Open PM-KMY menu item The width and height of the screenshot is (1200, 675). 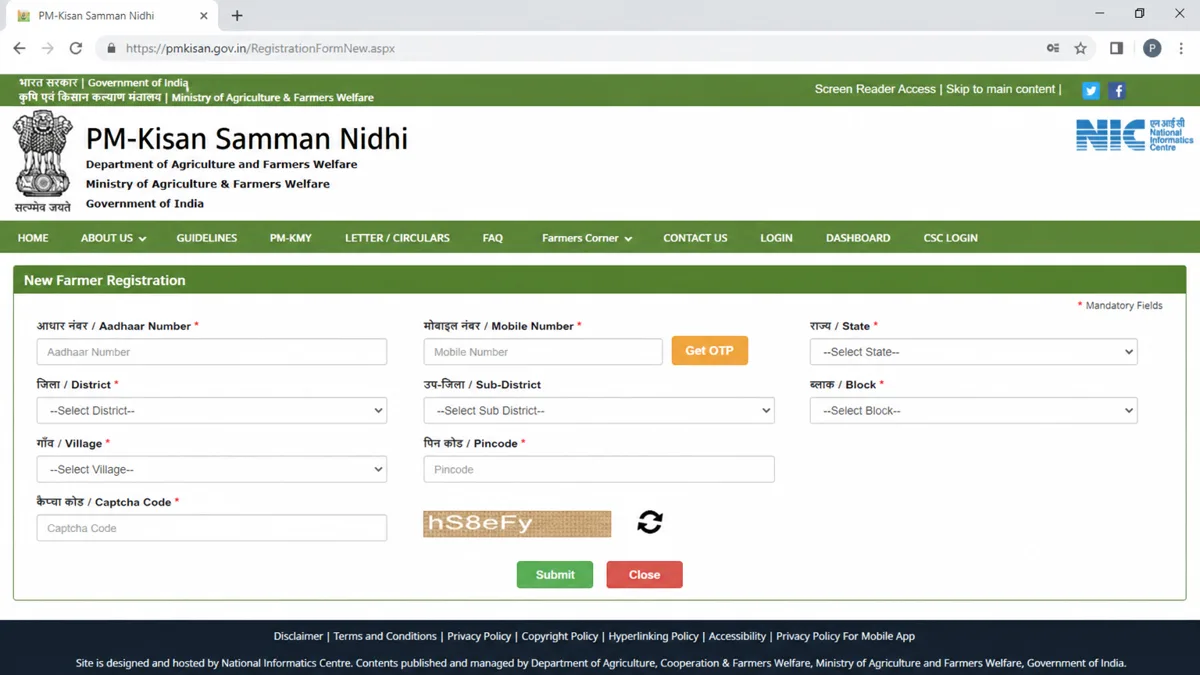(x=291, y=238)
